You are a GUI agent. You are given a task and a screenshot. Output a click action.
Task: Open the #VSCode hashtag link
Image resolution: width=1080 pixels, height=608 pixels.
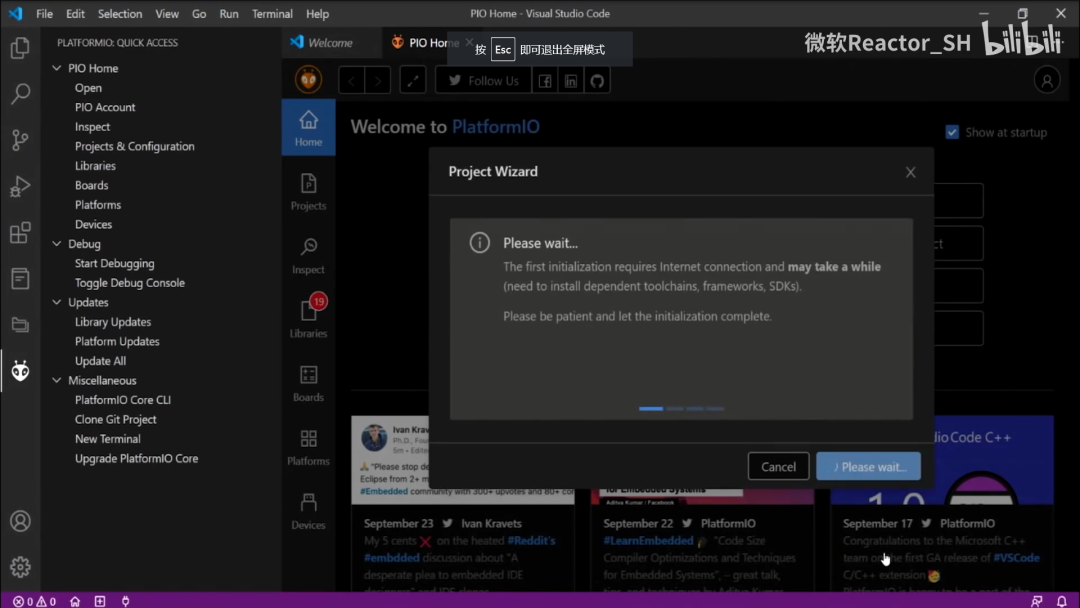tap(1017, 558)
